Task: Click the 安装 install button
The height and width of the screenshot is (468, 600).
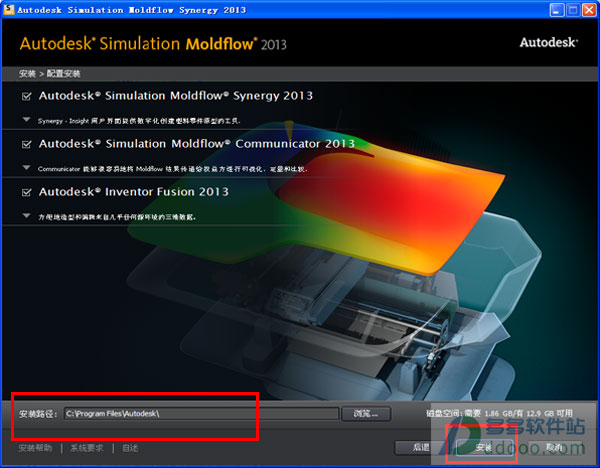Action: tap(484, 448)
